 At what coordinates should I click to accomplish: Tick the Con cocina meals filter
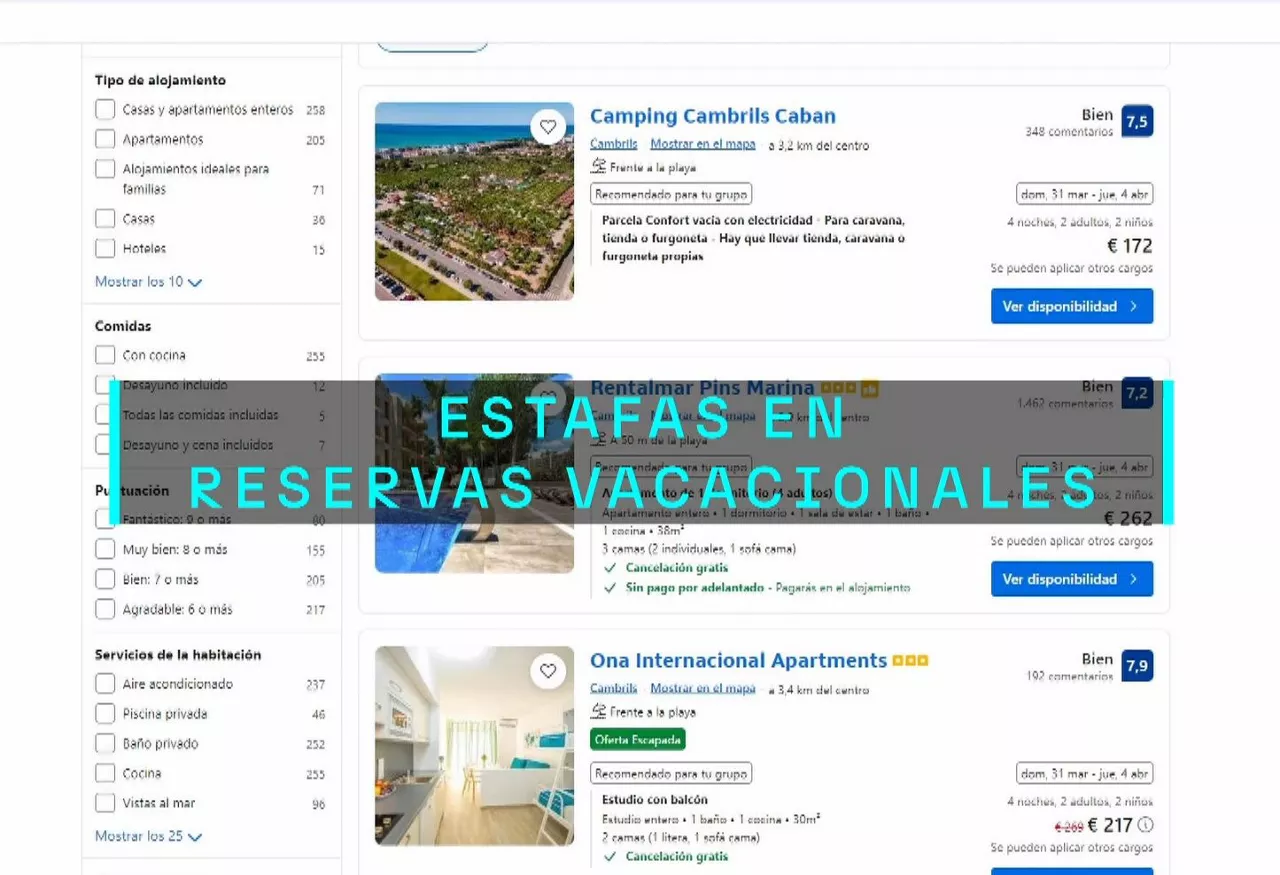pyautogui.click(x=105, y=355)
